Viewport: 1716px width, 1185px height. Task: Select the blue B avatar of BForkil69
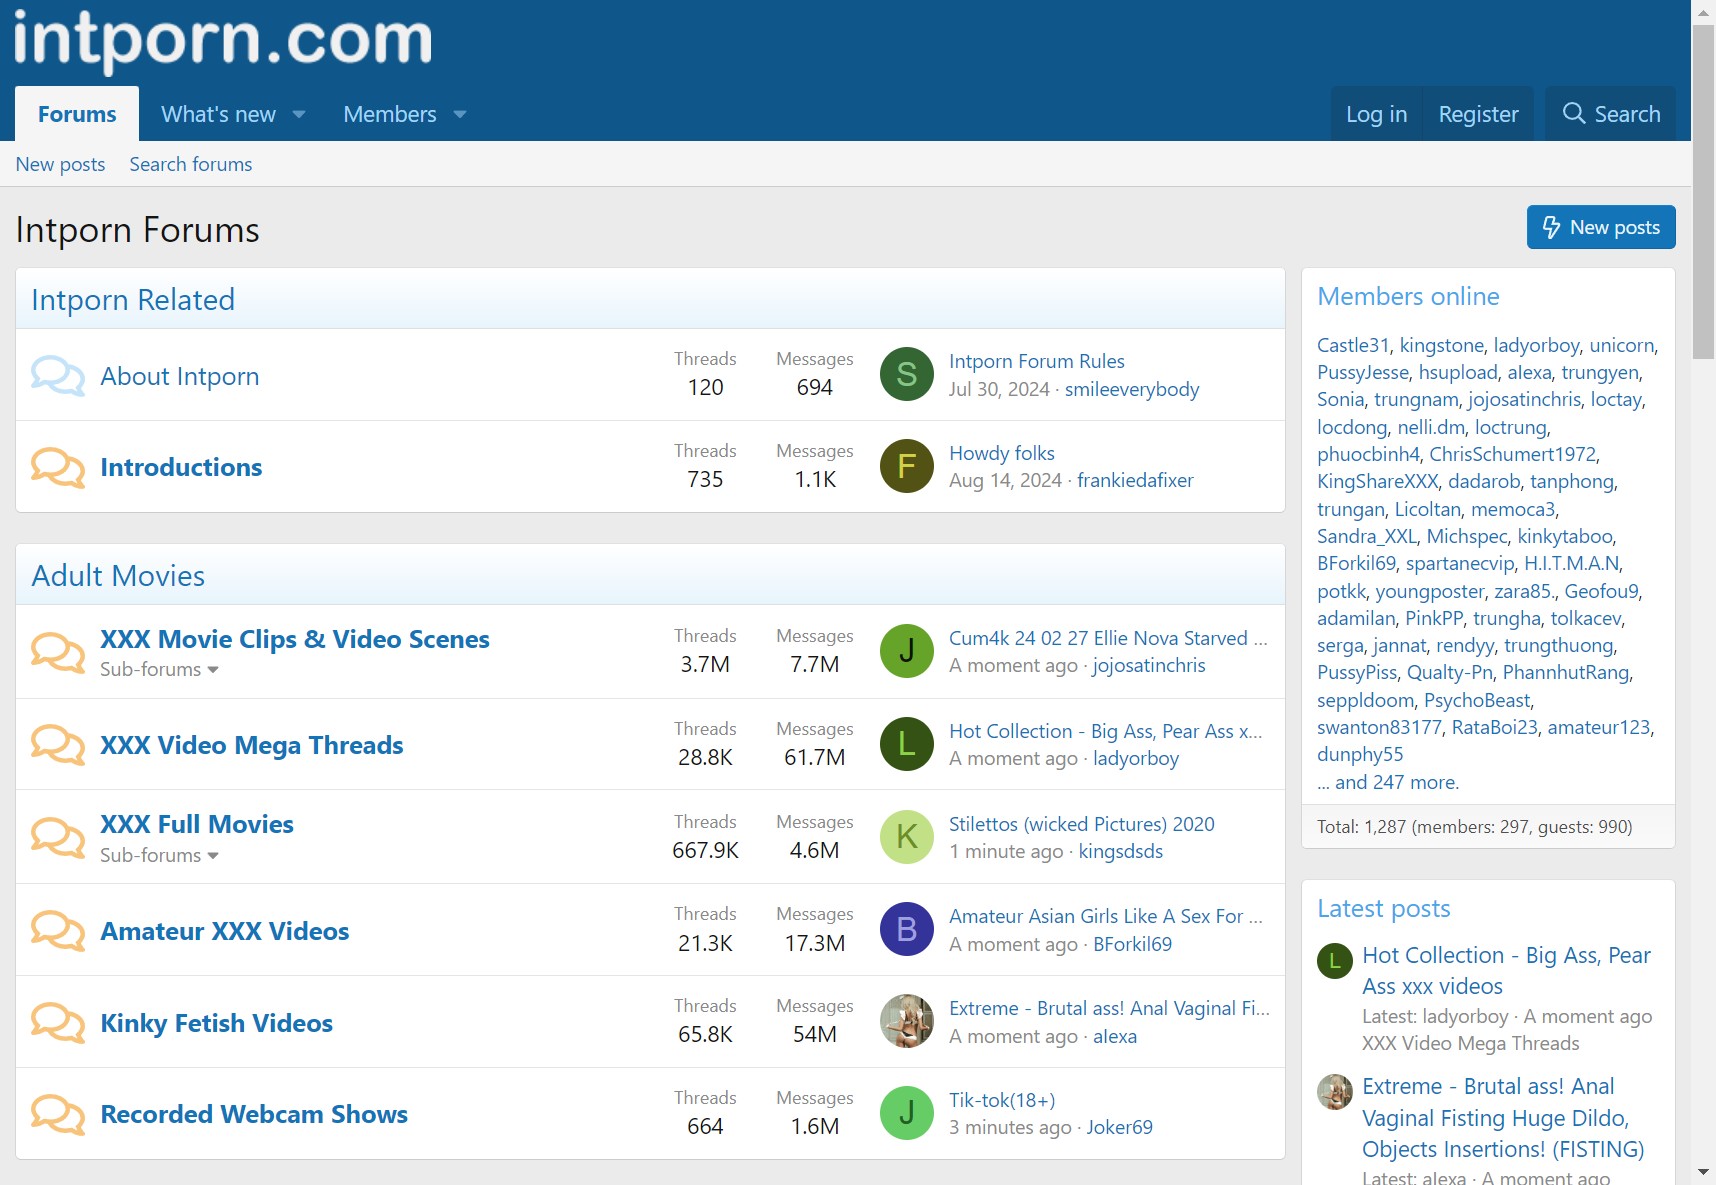[x=906, y=929]
